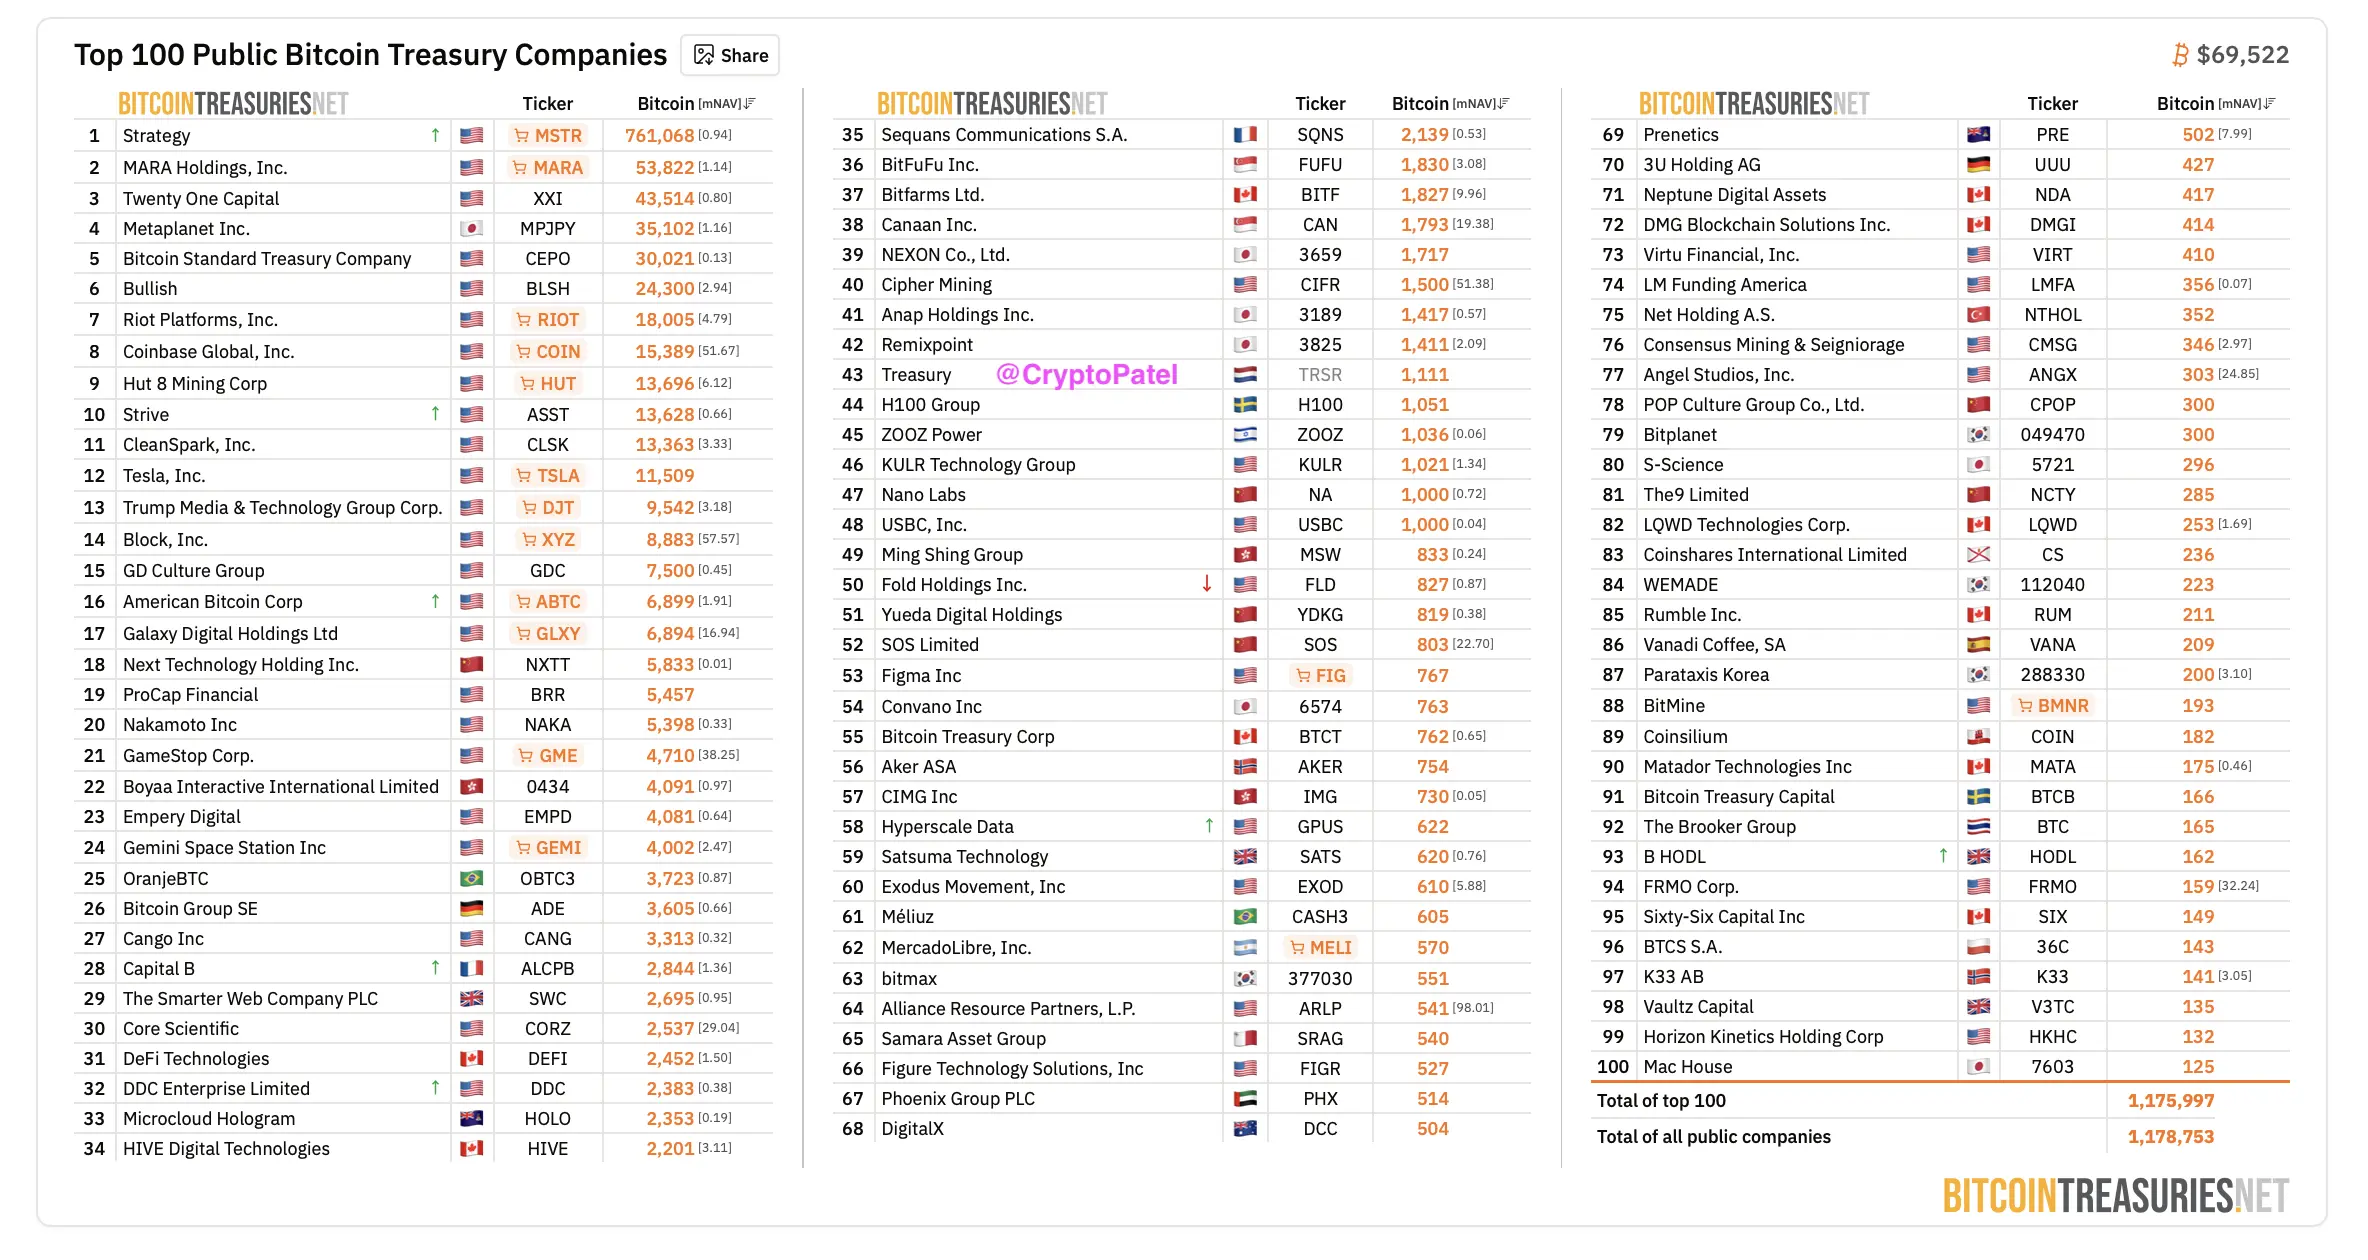Click the Ticker header in first column
The height and width of the screenshot is (1260, 2368).
click(x=547, y=104)
